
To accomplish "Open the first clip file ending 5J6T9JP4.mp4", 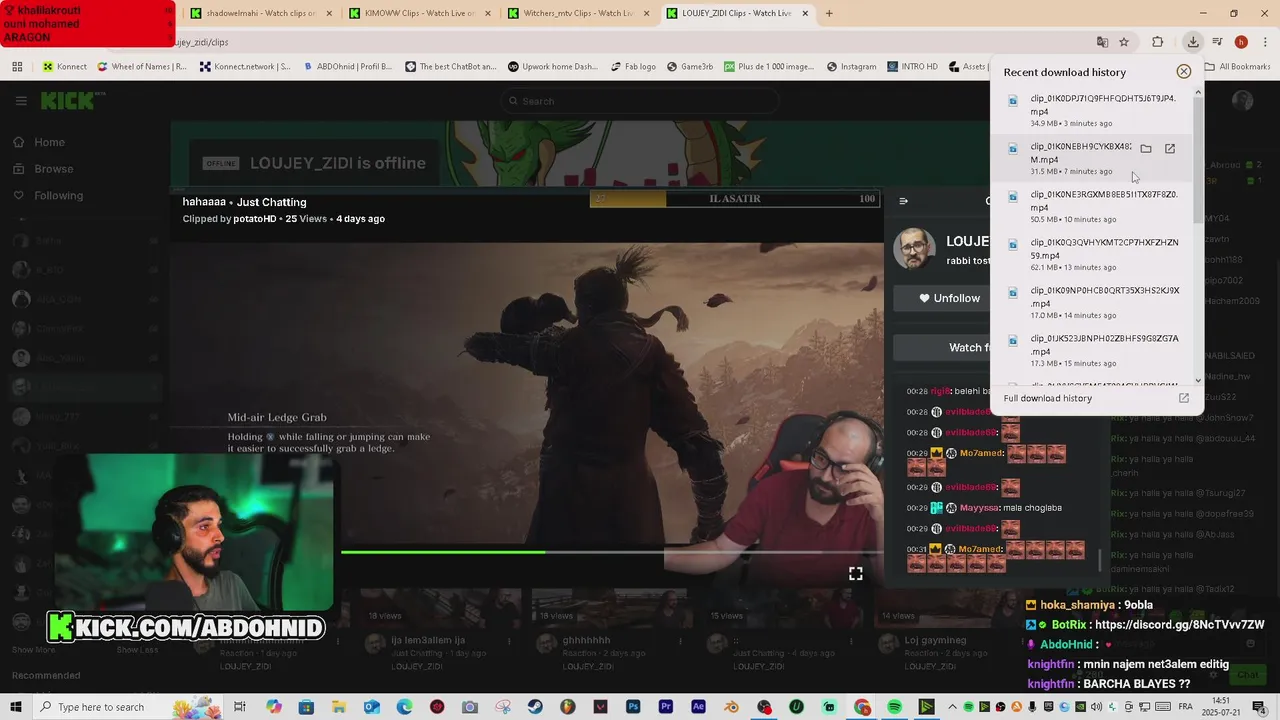I will click(1092, 110).
